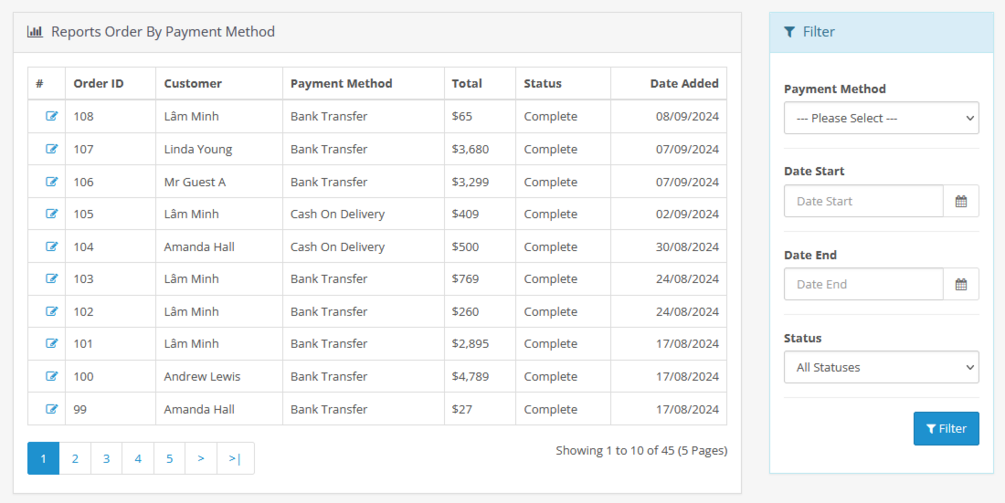Go to next page with > arrow
The image size is (1005, 503).
pyautogui.click(x=201, y=458)
